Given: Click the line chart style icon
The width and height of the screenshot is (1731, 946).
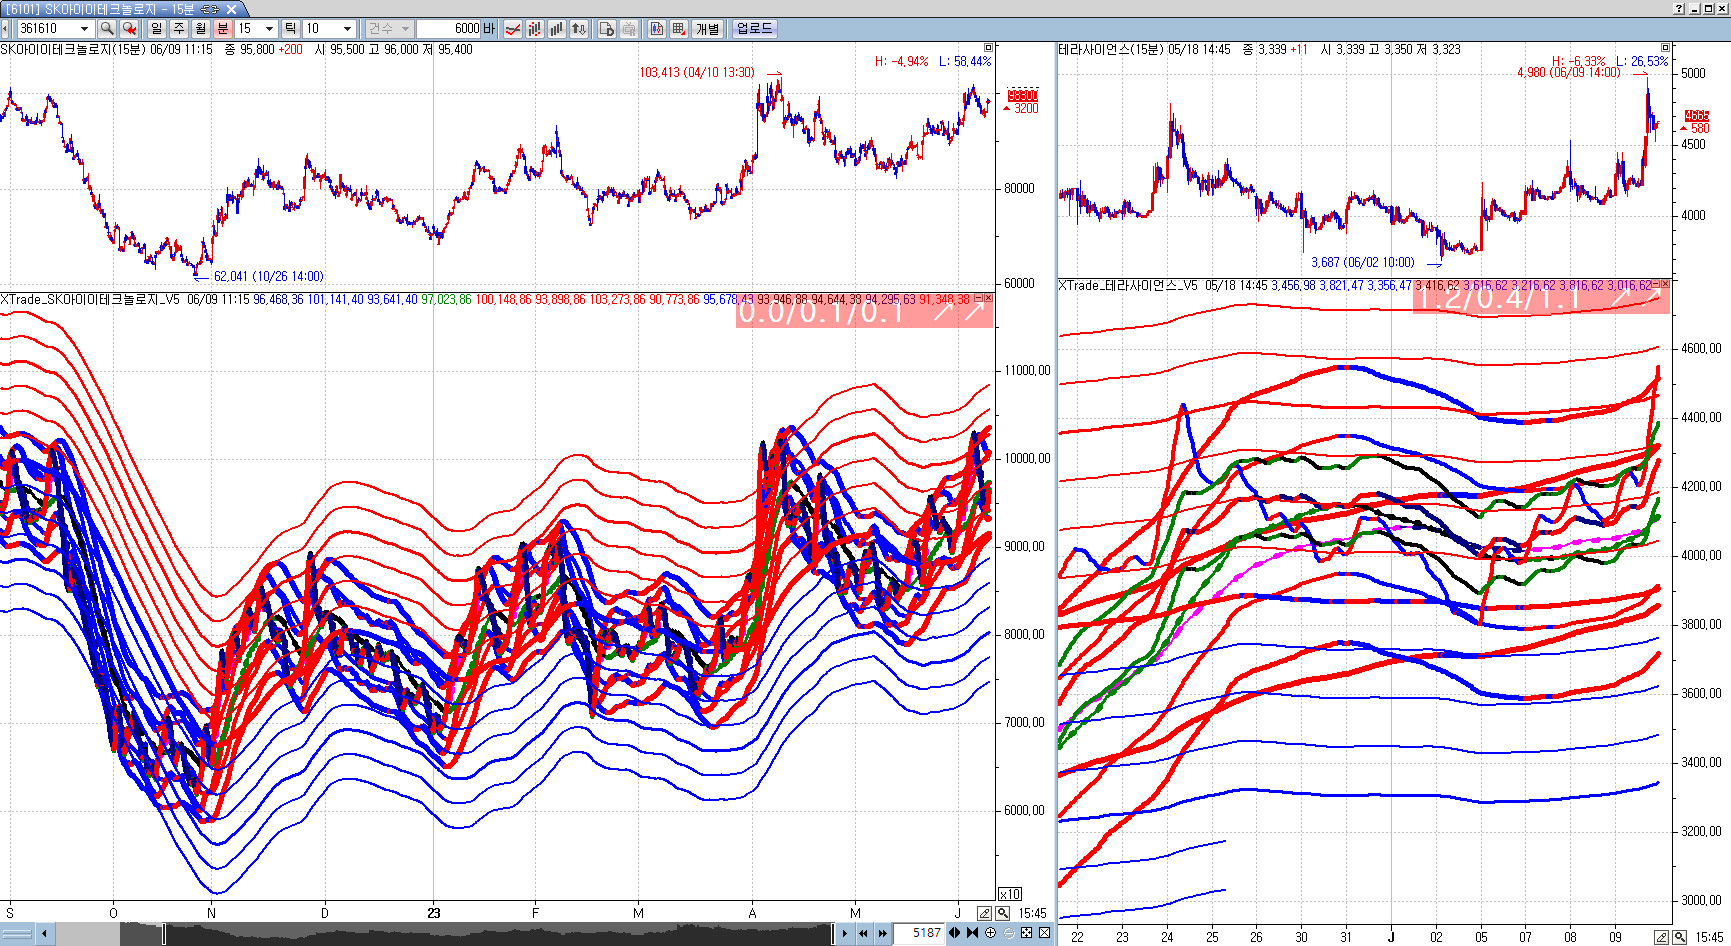Looking at the screenshot, I should (512, 29).
